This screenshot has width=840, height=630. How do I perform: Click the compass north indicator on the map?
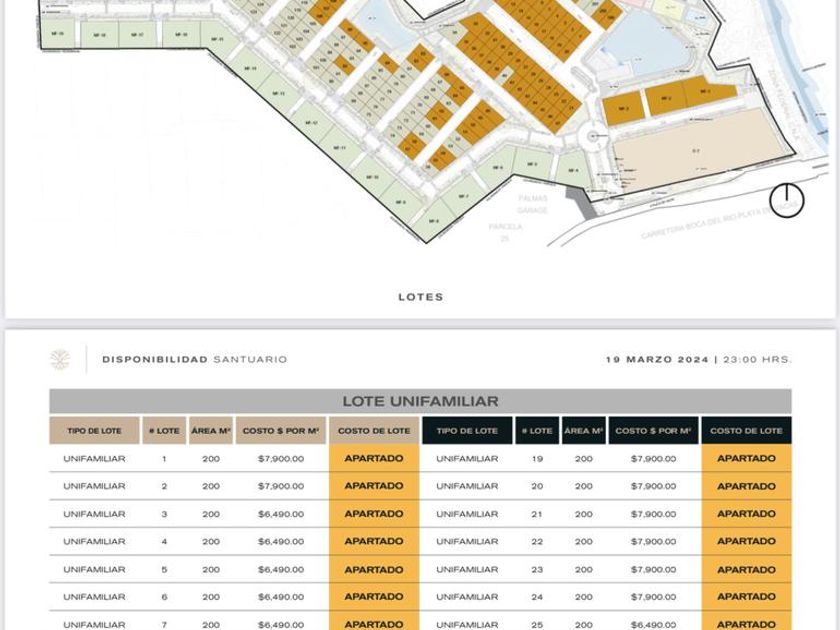pyautogui.click(x=787, y=200)
